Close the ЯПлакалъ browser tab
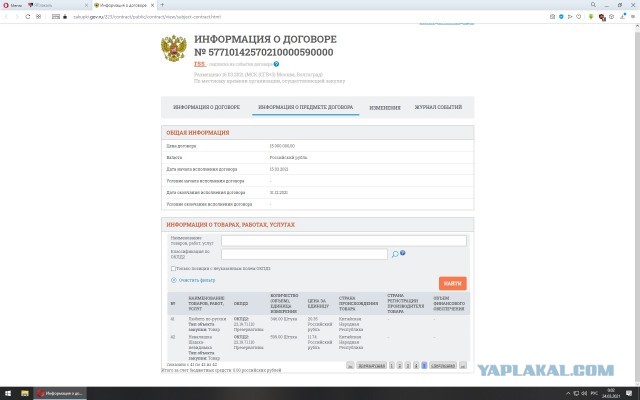 86,5
